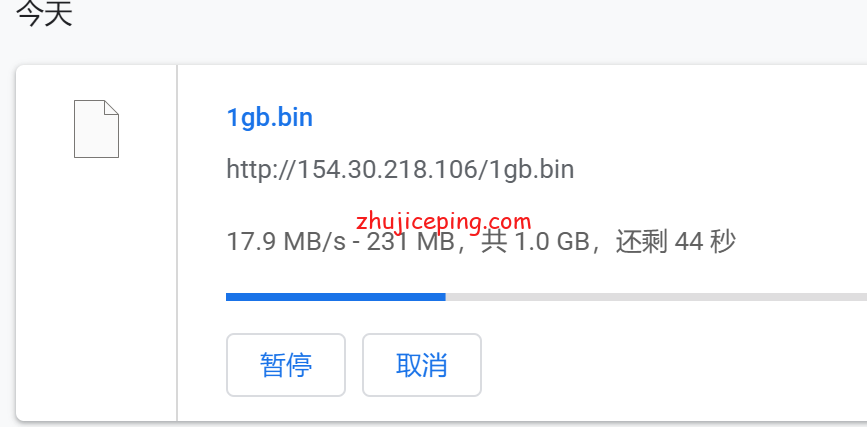
Task: Cancel the download with the 取消 button
Action: pos(422,365)
